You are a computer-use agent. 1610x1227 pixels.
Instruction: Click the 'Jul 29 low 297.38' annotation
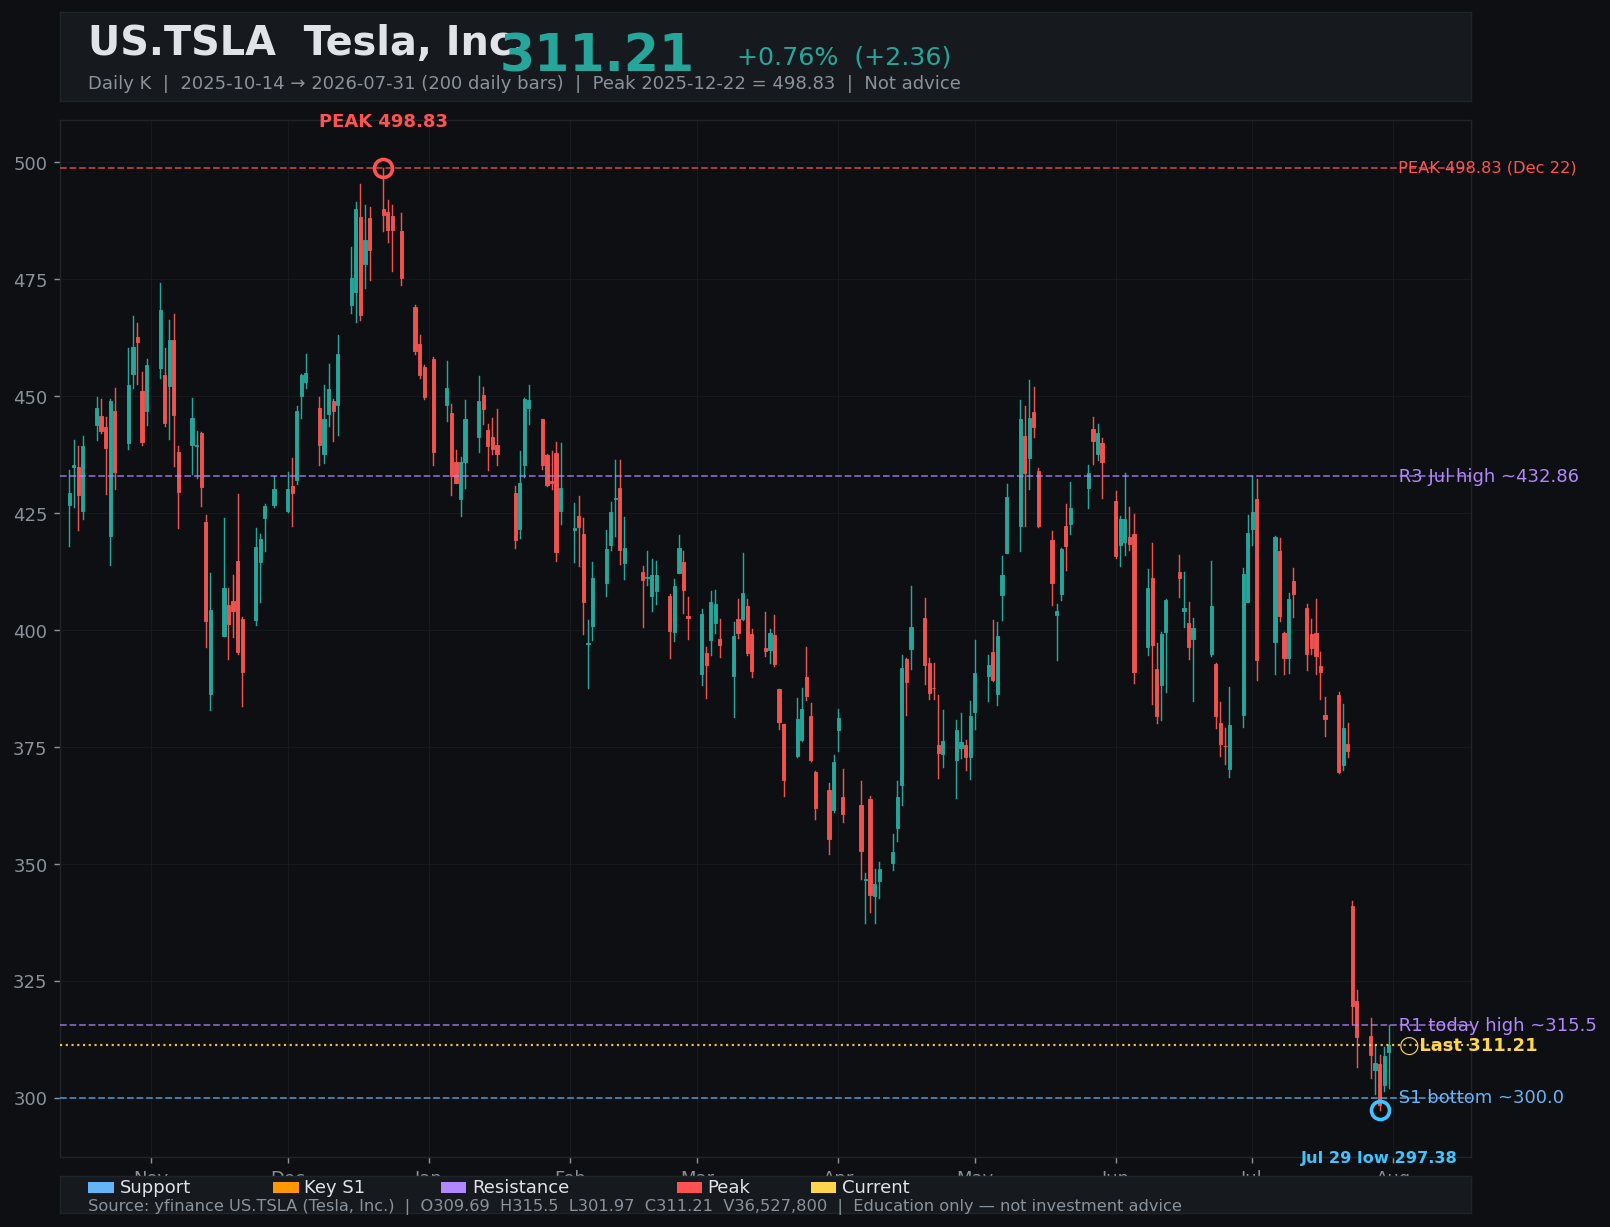click(1378, 1158)
